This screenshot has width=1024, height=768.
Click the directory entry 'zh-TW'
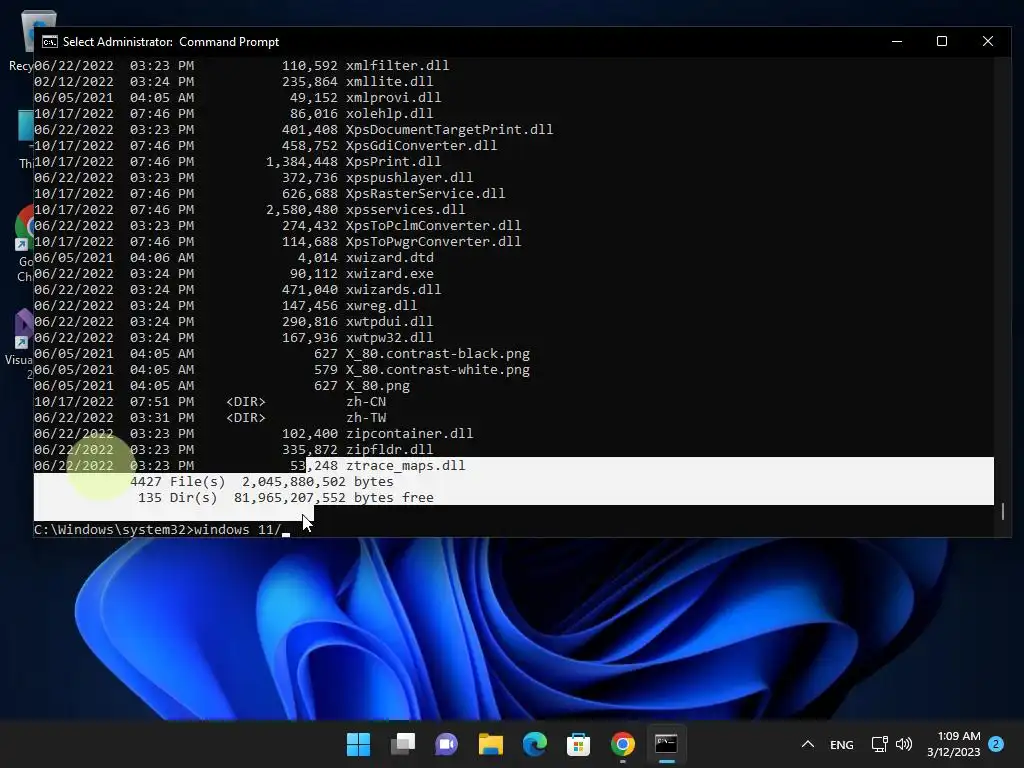pos(366,417)
